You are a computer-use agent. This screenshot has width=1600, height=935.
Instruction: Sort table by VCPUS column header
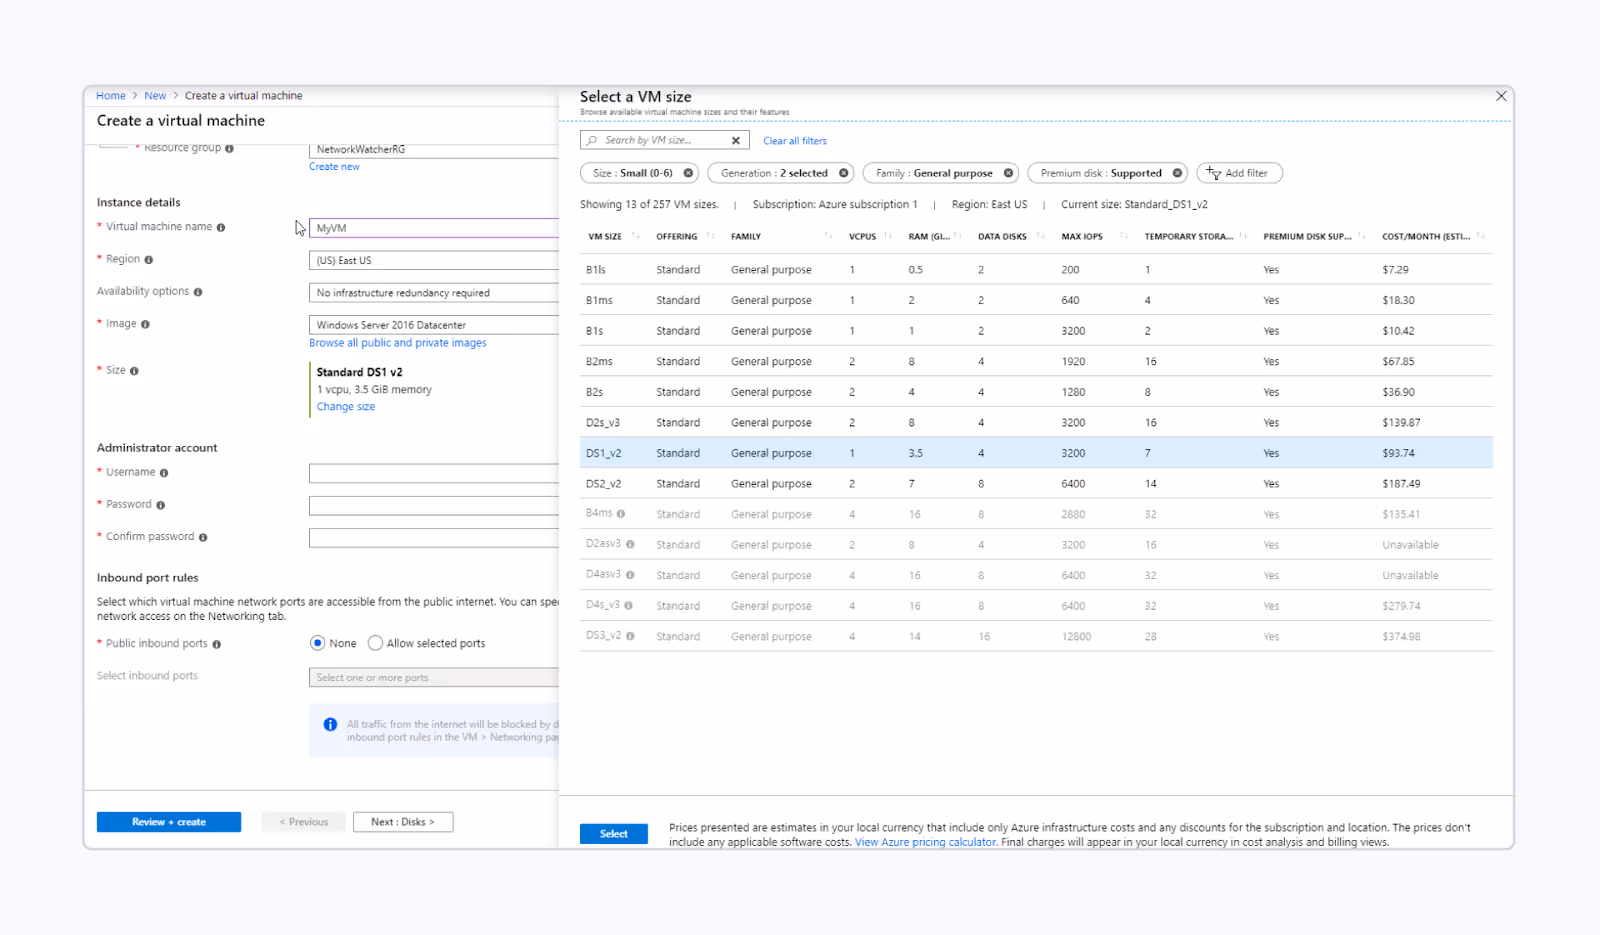click(862, 237)
